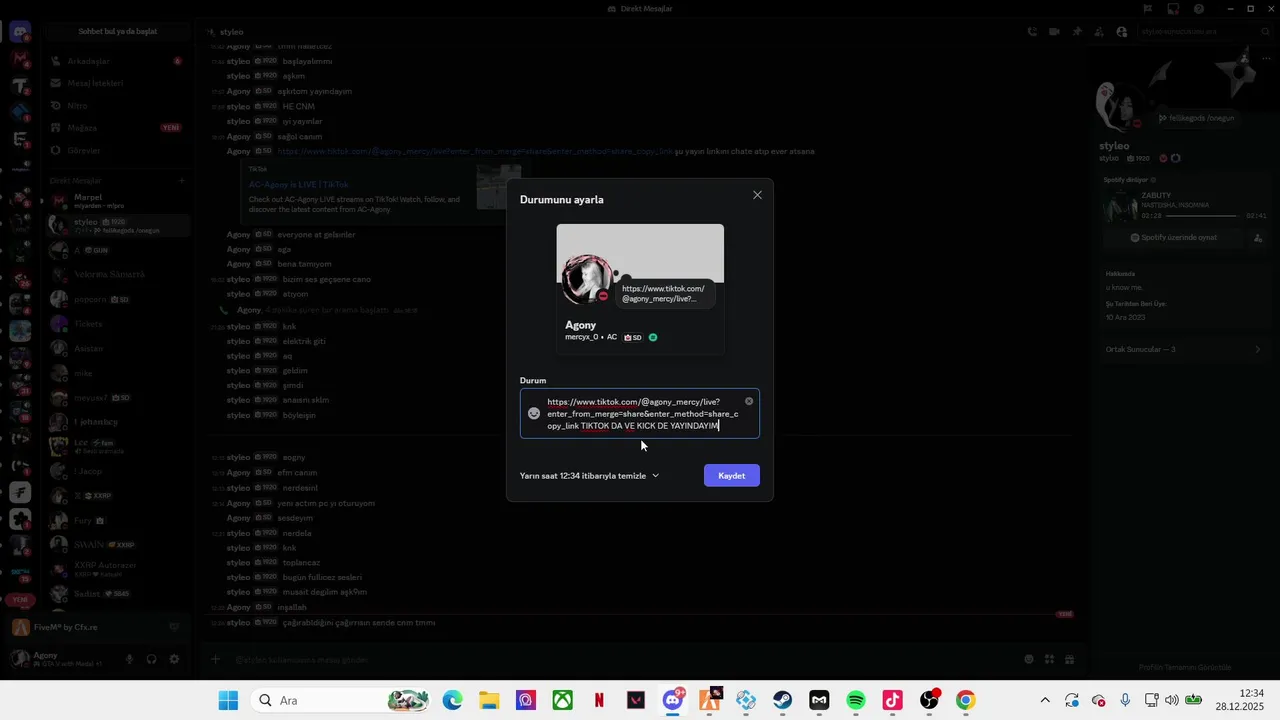Open the TikTok embed thumbnail image
1280x720 pixels.
coord(498,187)
